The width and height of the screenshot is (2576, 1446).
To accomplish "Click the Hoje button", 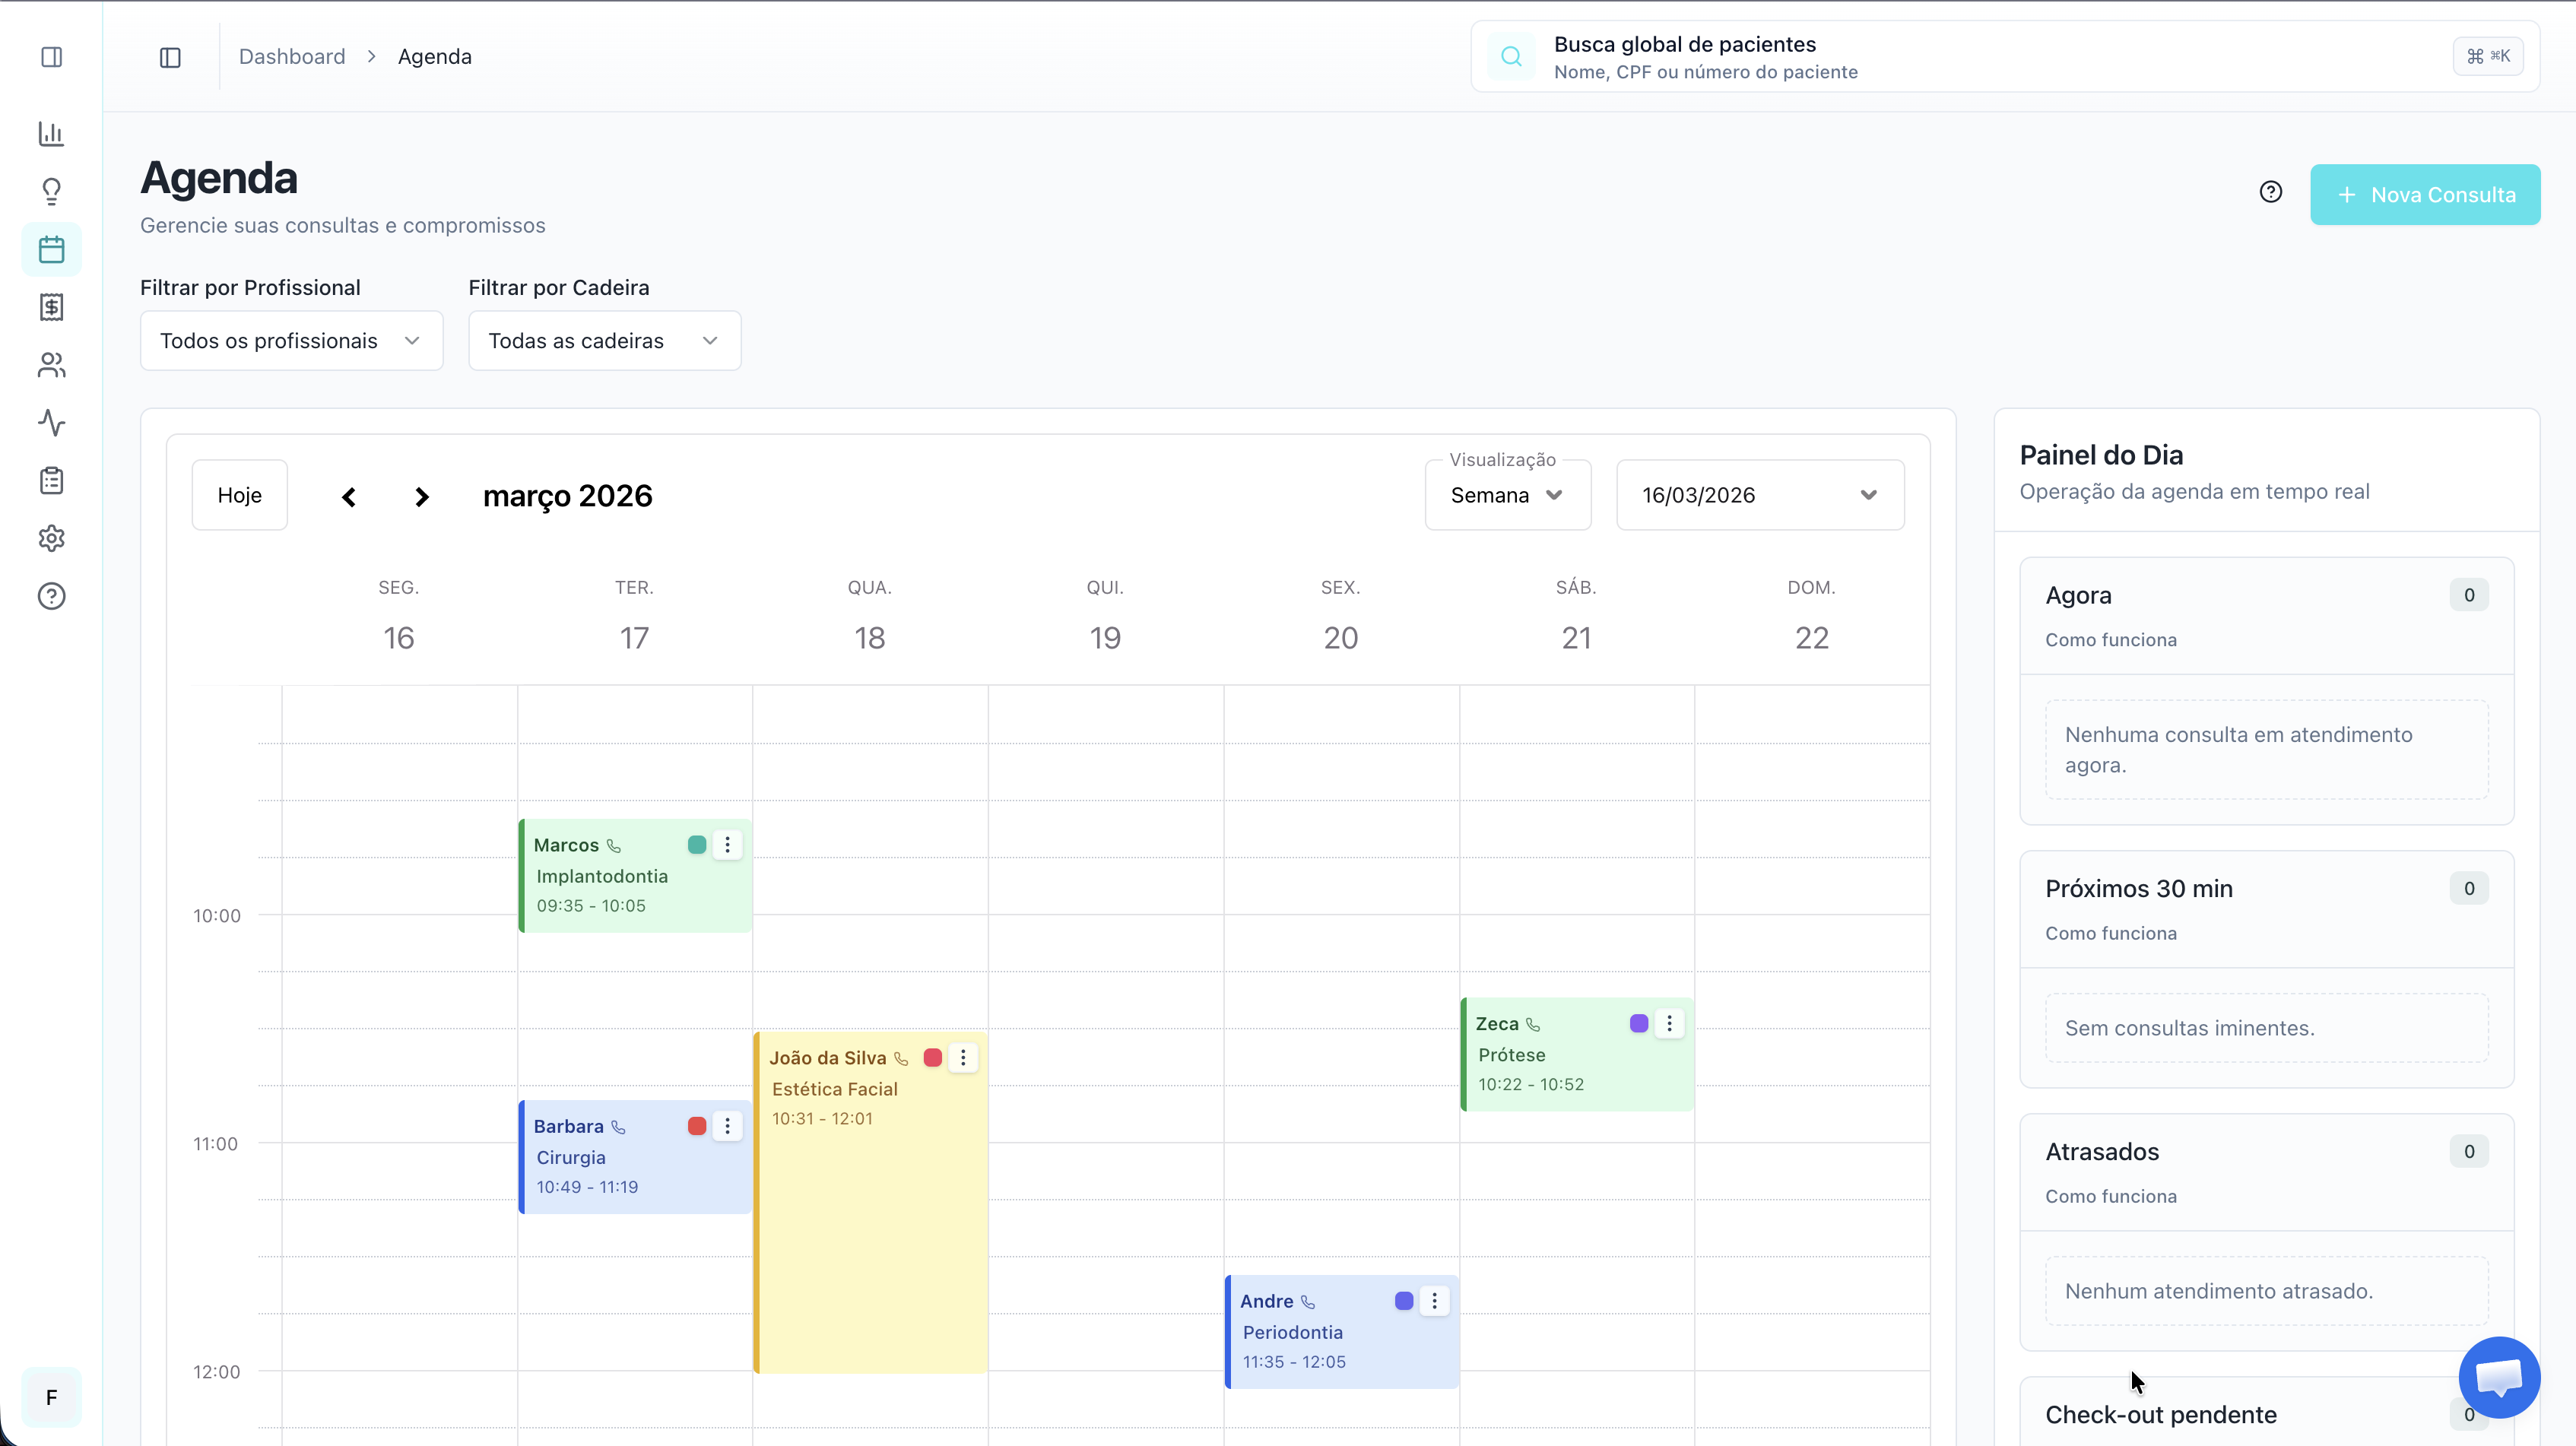I will click(240, 495).
